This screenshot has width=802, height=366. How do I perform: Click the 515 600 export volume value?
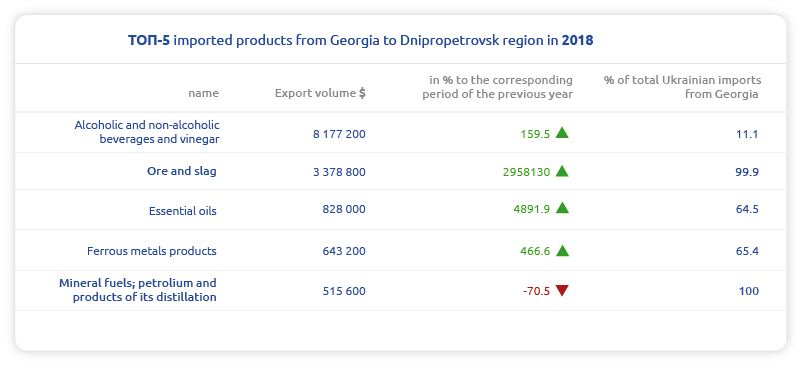[x=344, y=291]
